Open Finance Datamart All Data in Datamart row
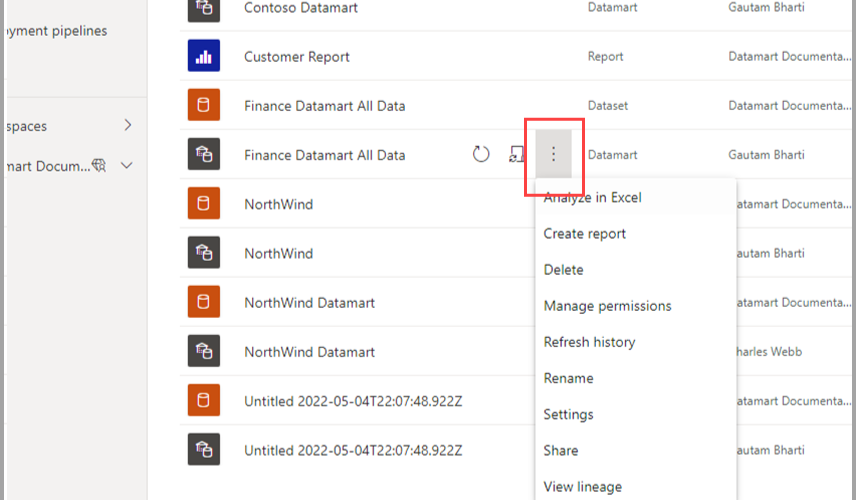 [x=324, y=155]
